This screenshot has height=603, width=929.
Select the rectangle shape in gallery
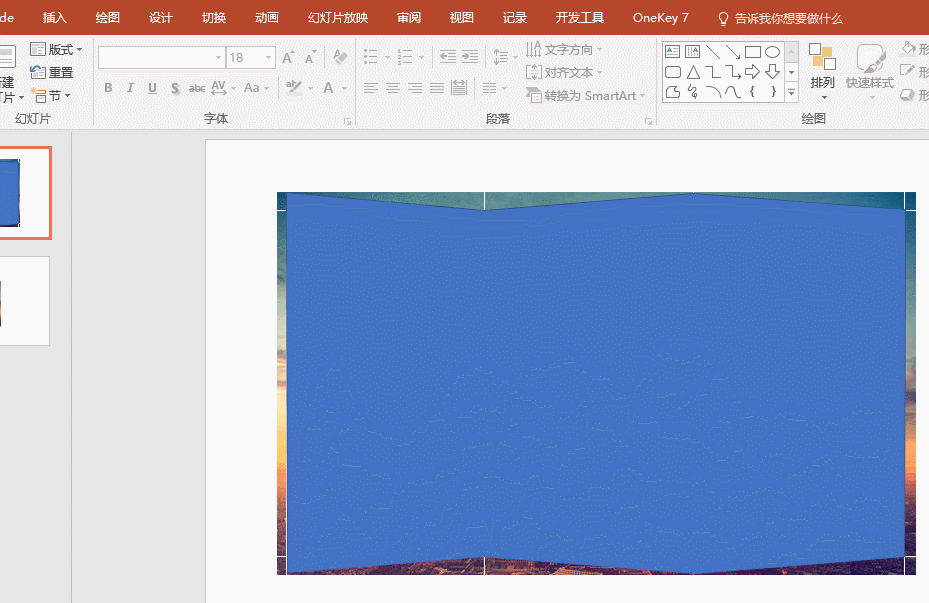point(753,52)
